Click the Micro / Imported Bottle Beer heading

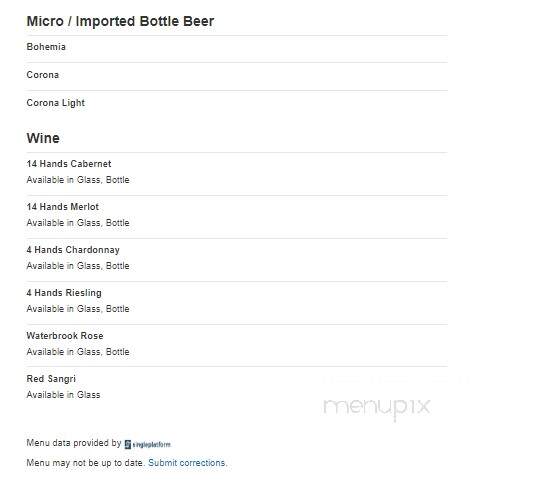click(120, 21)
